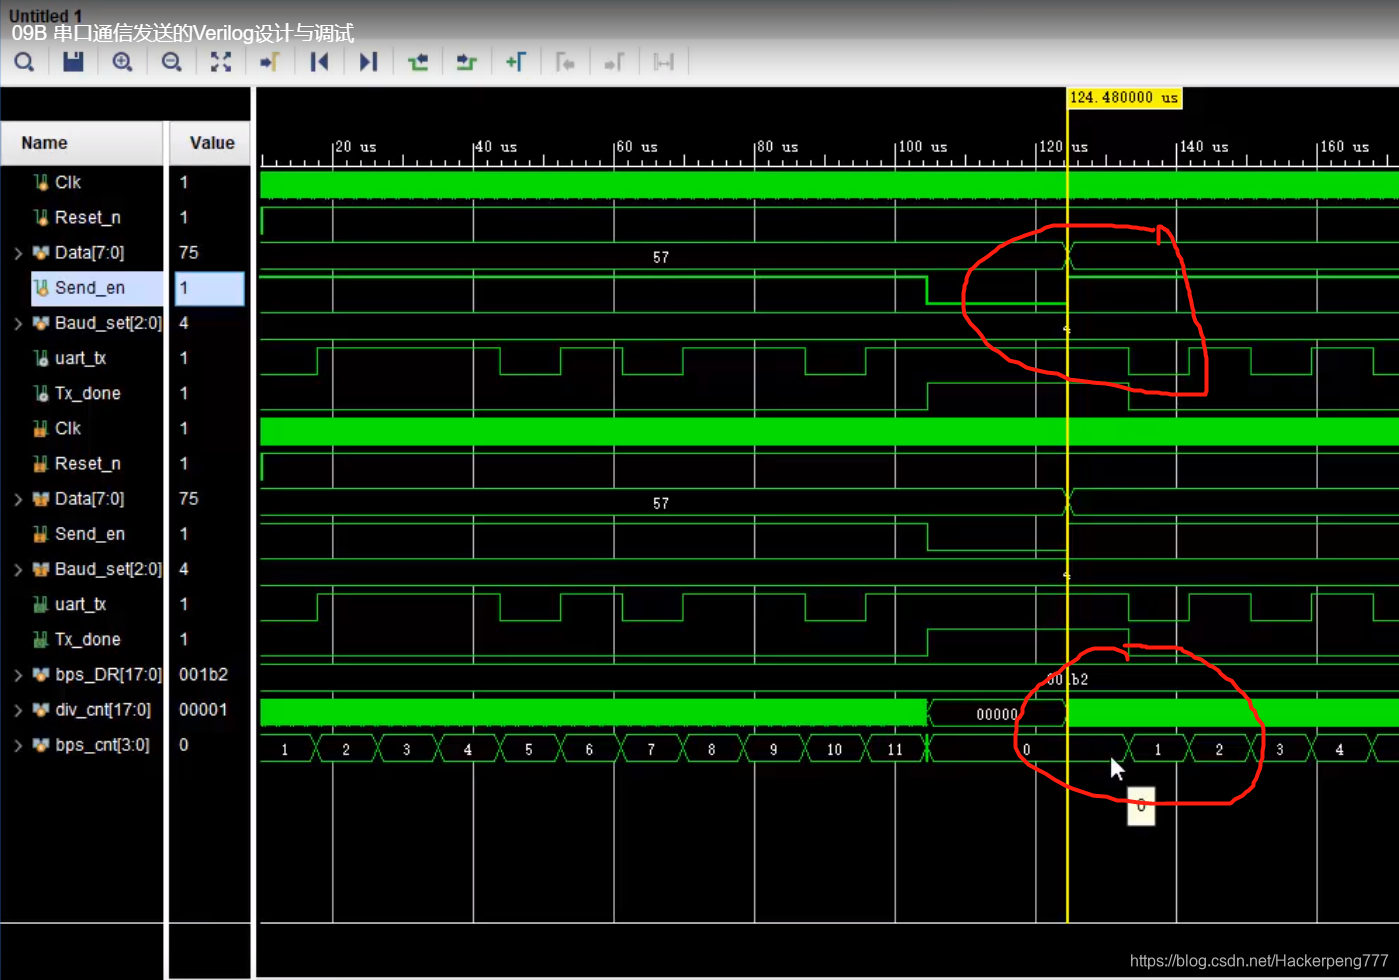
Task: Add a marker at the cursor
Action: [515, 62]
